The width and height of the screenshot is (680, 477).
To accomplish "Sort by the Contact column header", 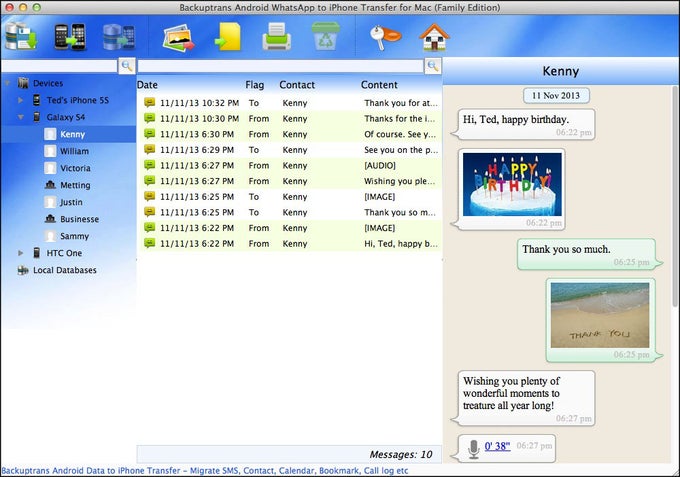I will pyautogui.click(x=297, y=85).
